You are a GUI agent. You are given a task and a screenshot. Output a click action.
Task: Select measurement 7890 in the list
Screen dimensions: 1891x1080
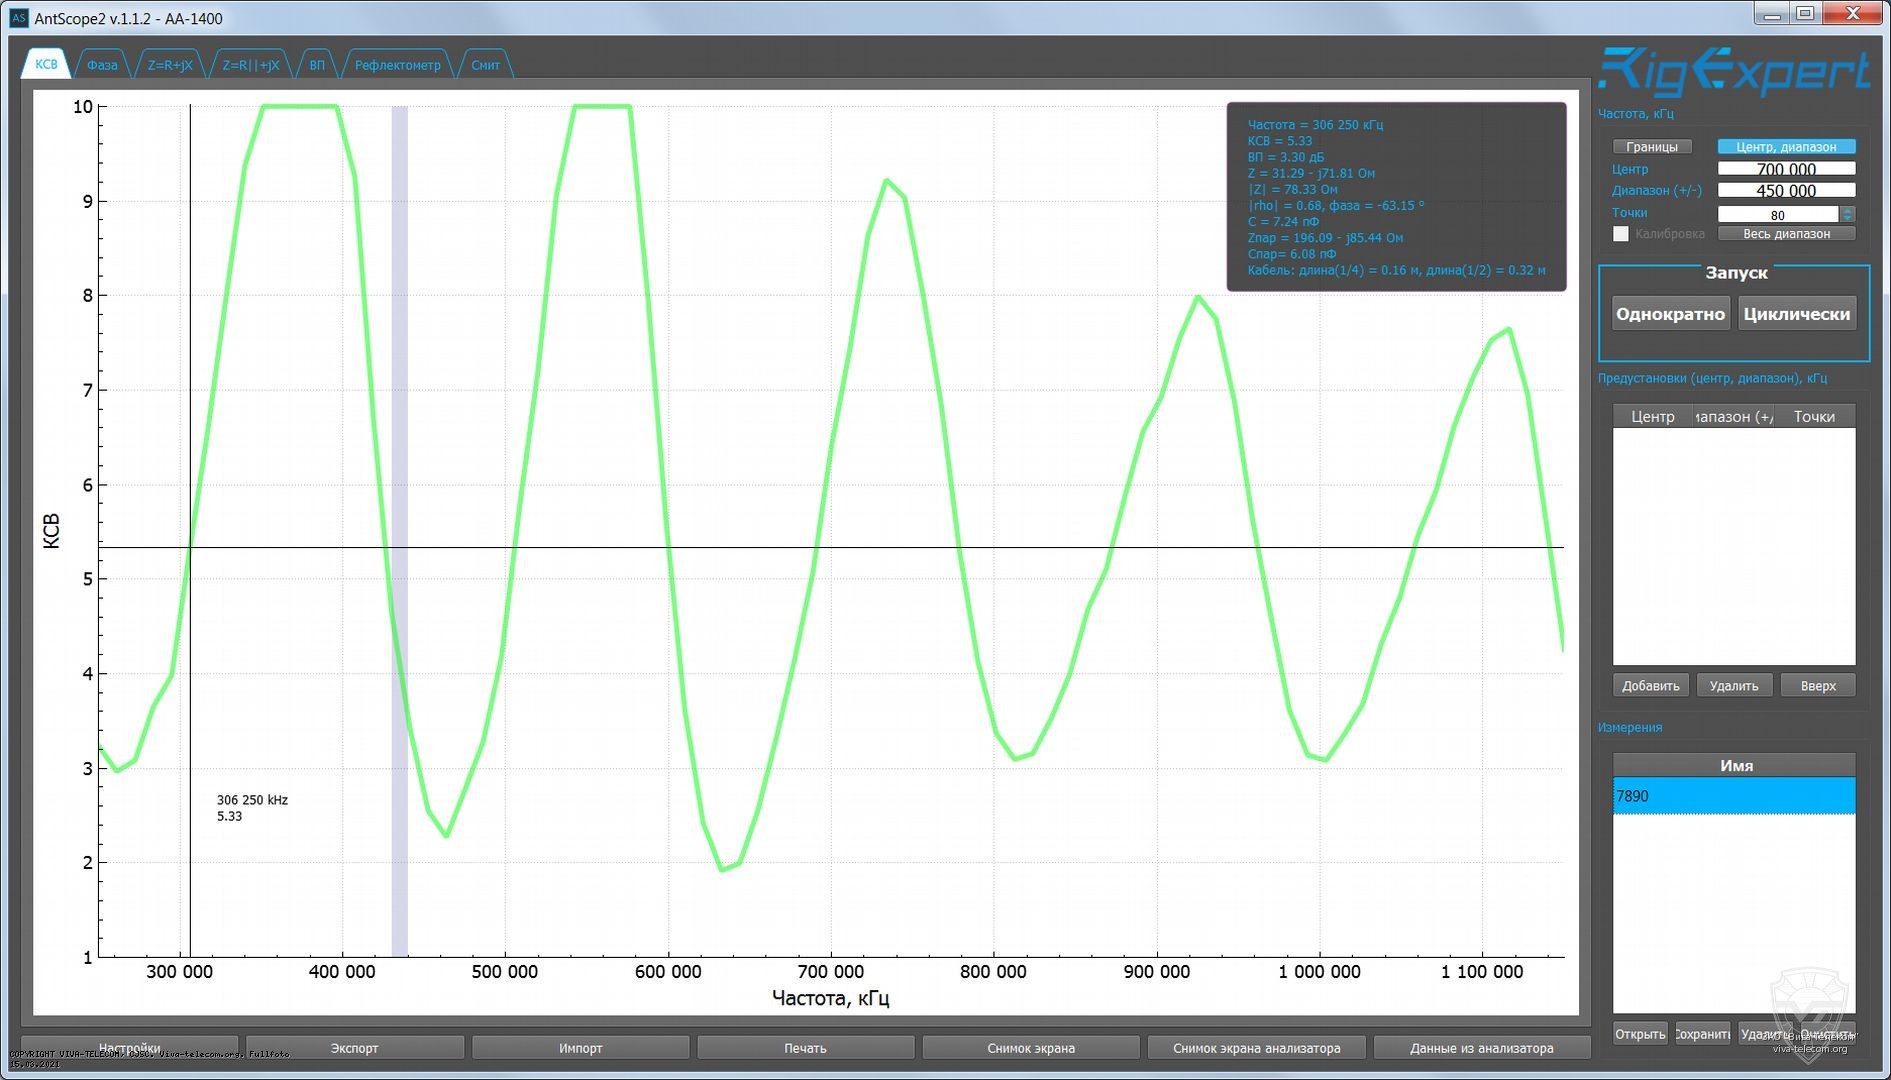(1733, 796)
